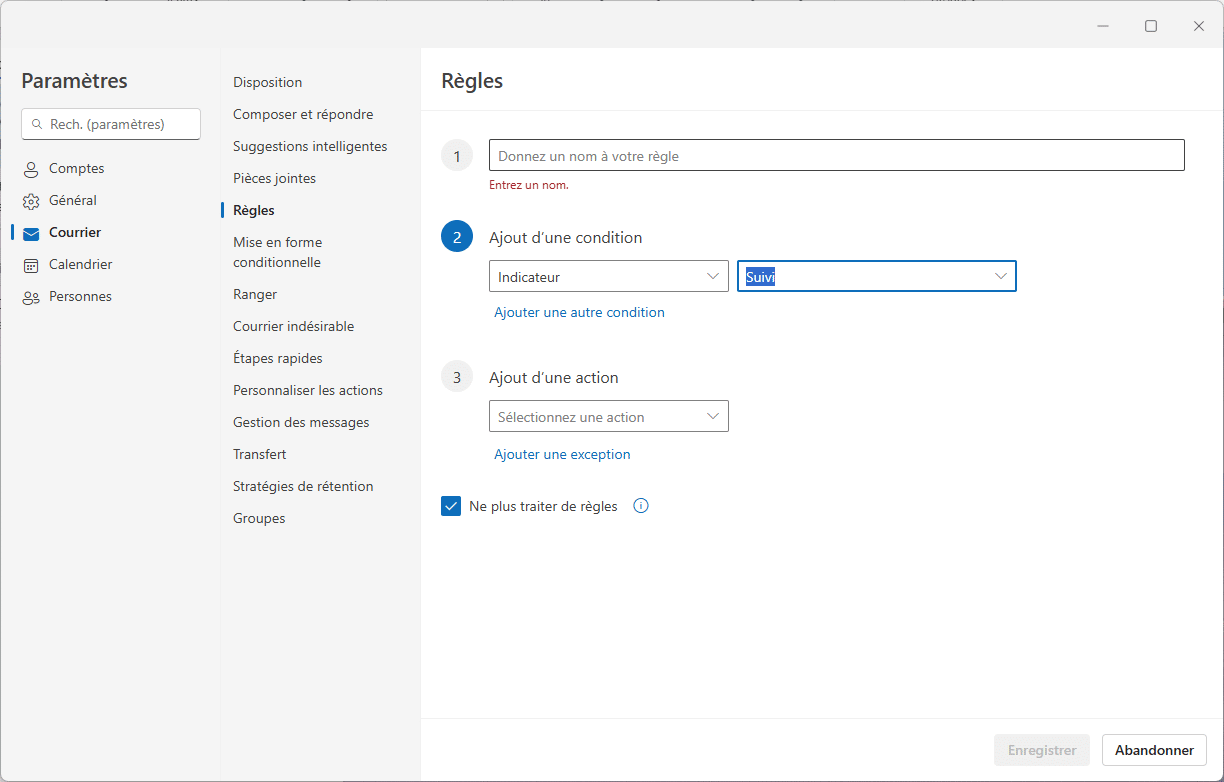This screenshot has width=1224, height=782.
Task: Click the search magnifier icon in Paramètres
Action: pyautogui.click(x=37, y=125)
